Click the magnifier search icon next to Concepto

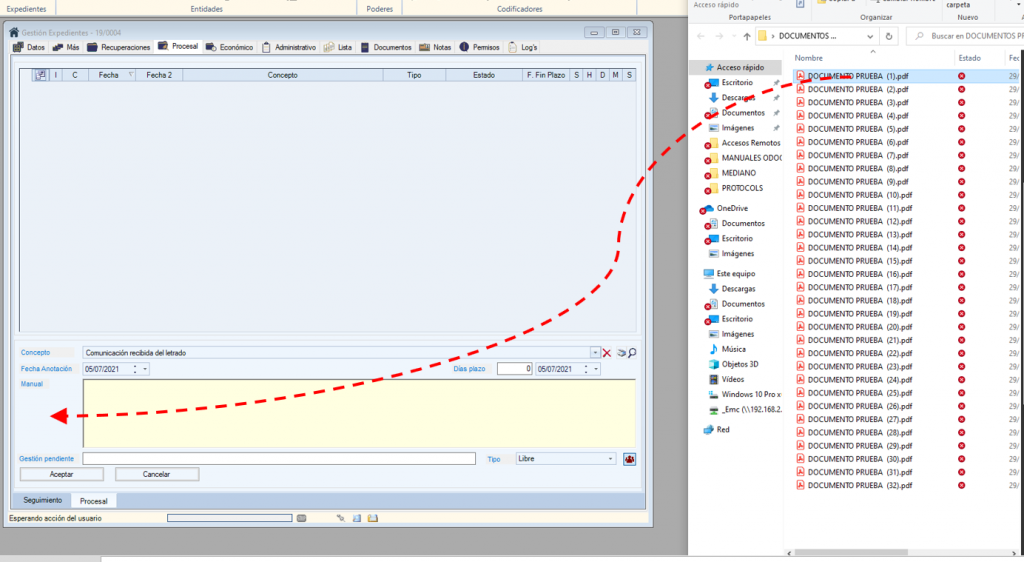pyautogui.click(x=632, y=353)
